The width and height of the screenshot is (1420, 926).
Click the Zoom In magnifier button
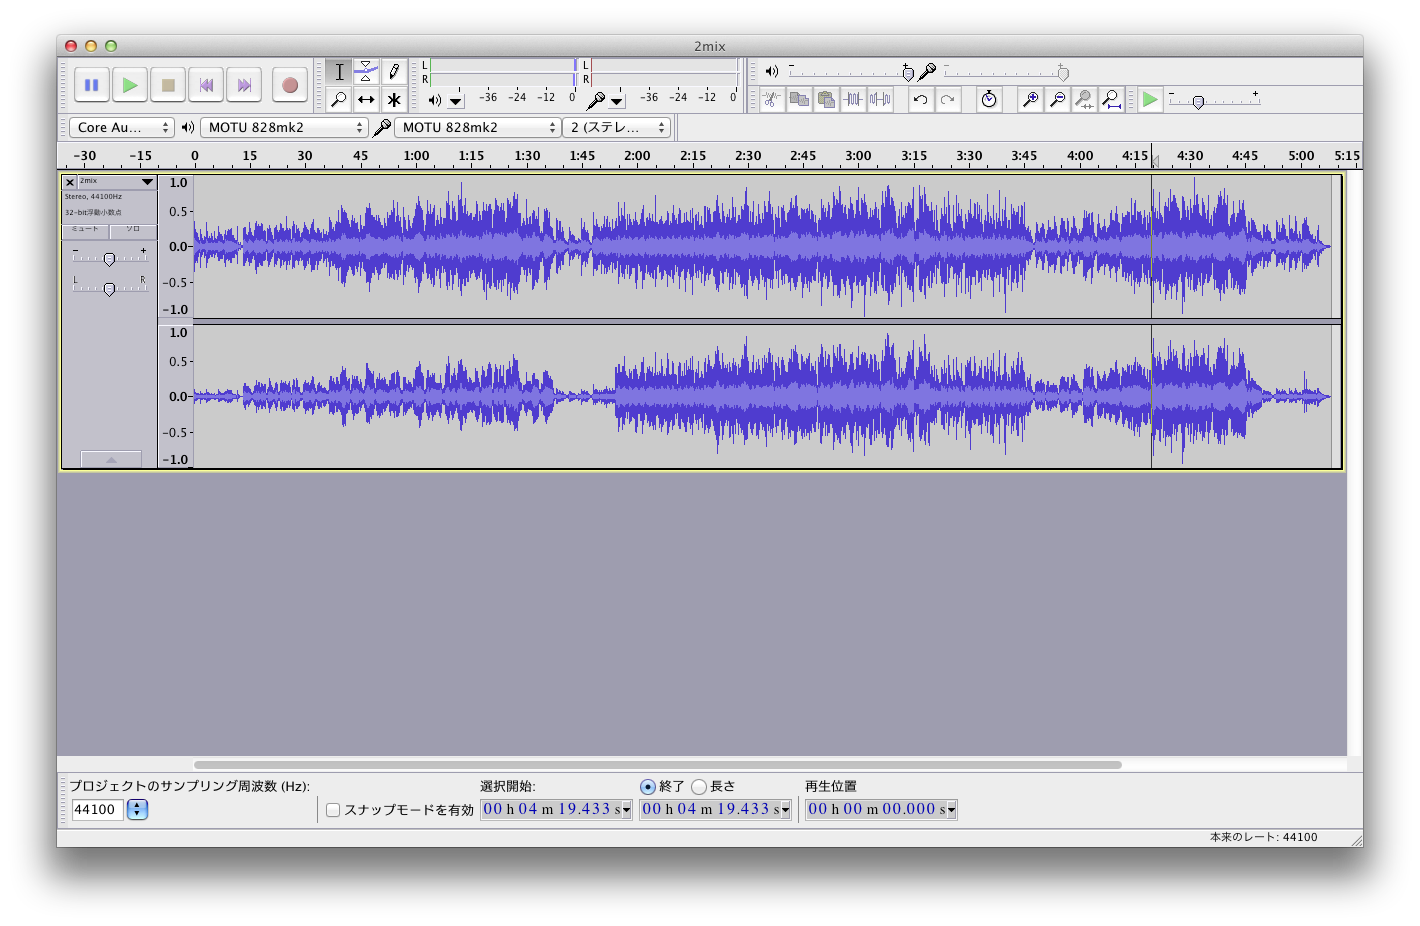[1030, 99]
